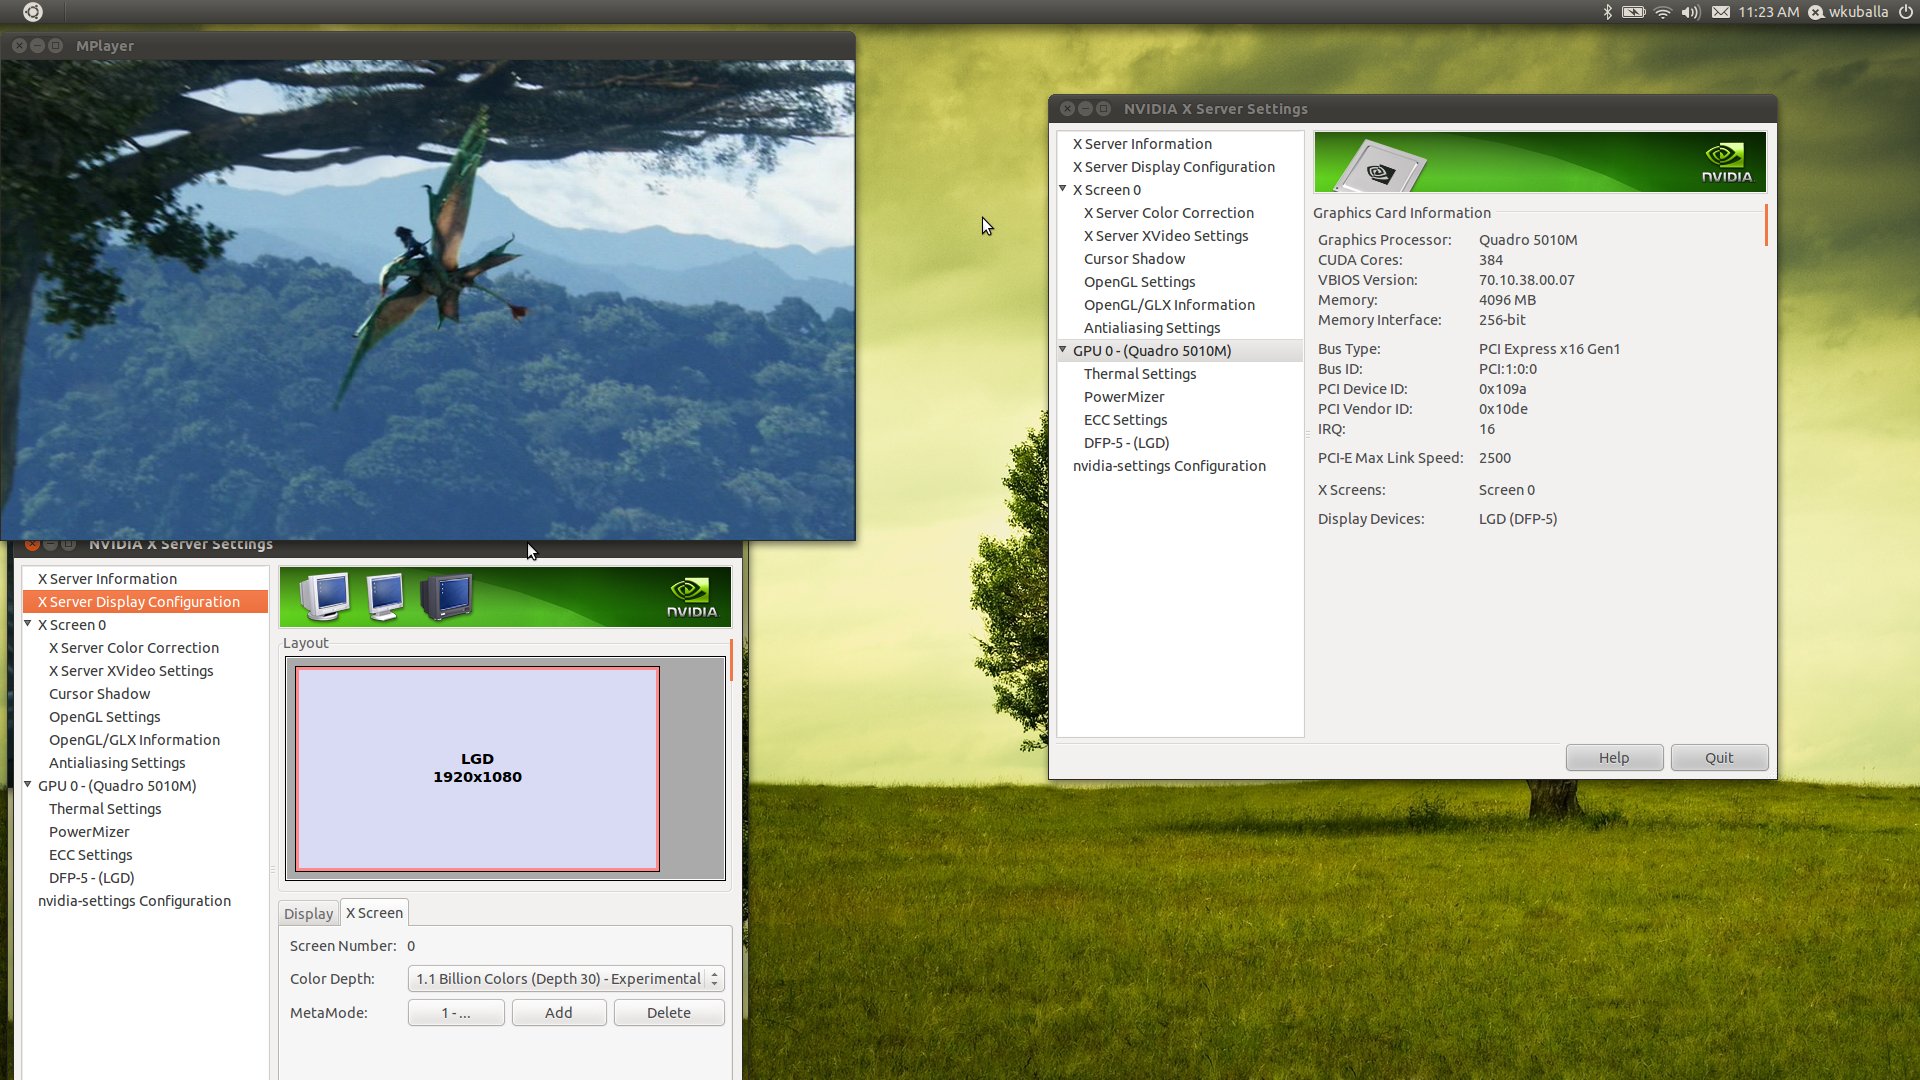Viewport: 1920px width, 1080px height.
Task: Select the LGD 1920x1080 display in the layout
Action: (x=477, y=768)
